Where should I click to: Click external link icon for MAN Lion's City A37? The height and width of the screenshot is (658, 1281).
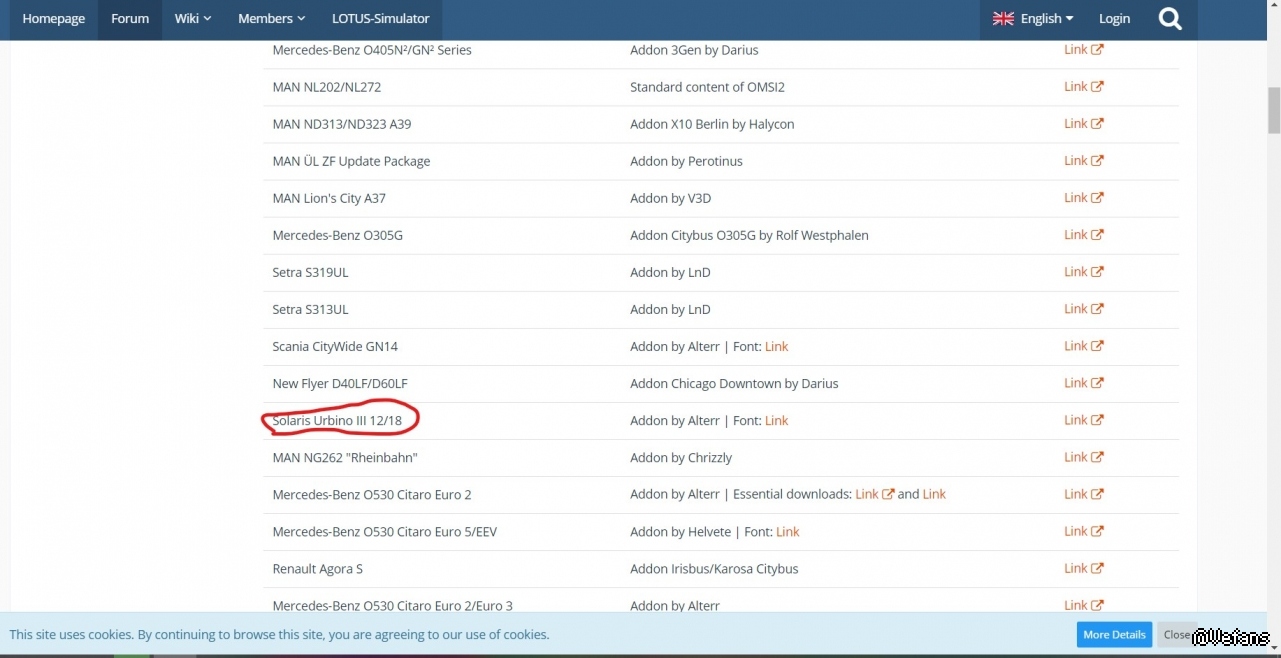[x=1097, y=198]
